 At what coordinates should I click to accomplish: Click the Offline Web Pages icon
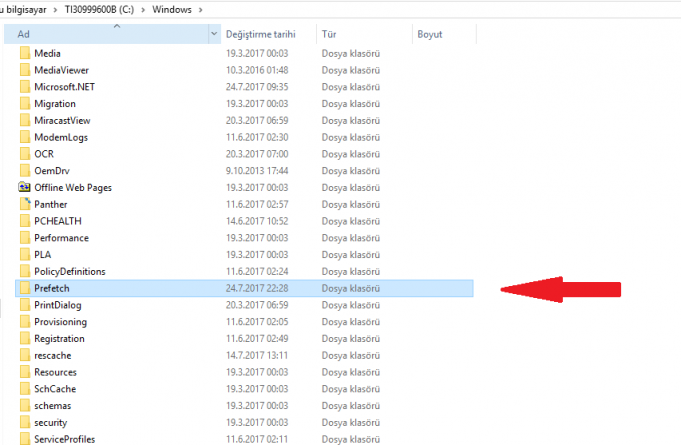point(24,188)
